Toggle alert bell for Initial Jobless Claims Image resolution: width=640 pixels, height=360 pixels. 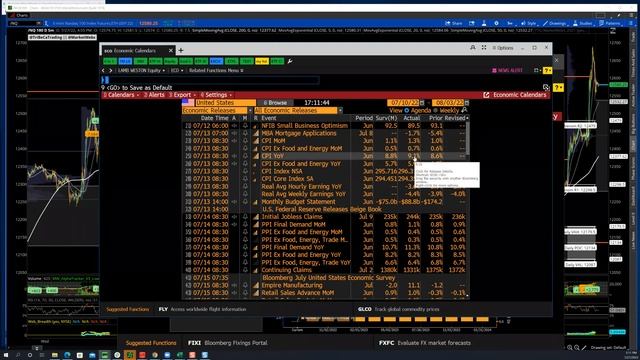[x=245, y=217]
